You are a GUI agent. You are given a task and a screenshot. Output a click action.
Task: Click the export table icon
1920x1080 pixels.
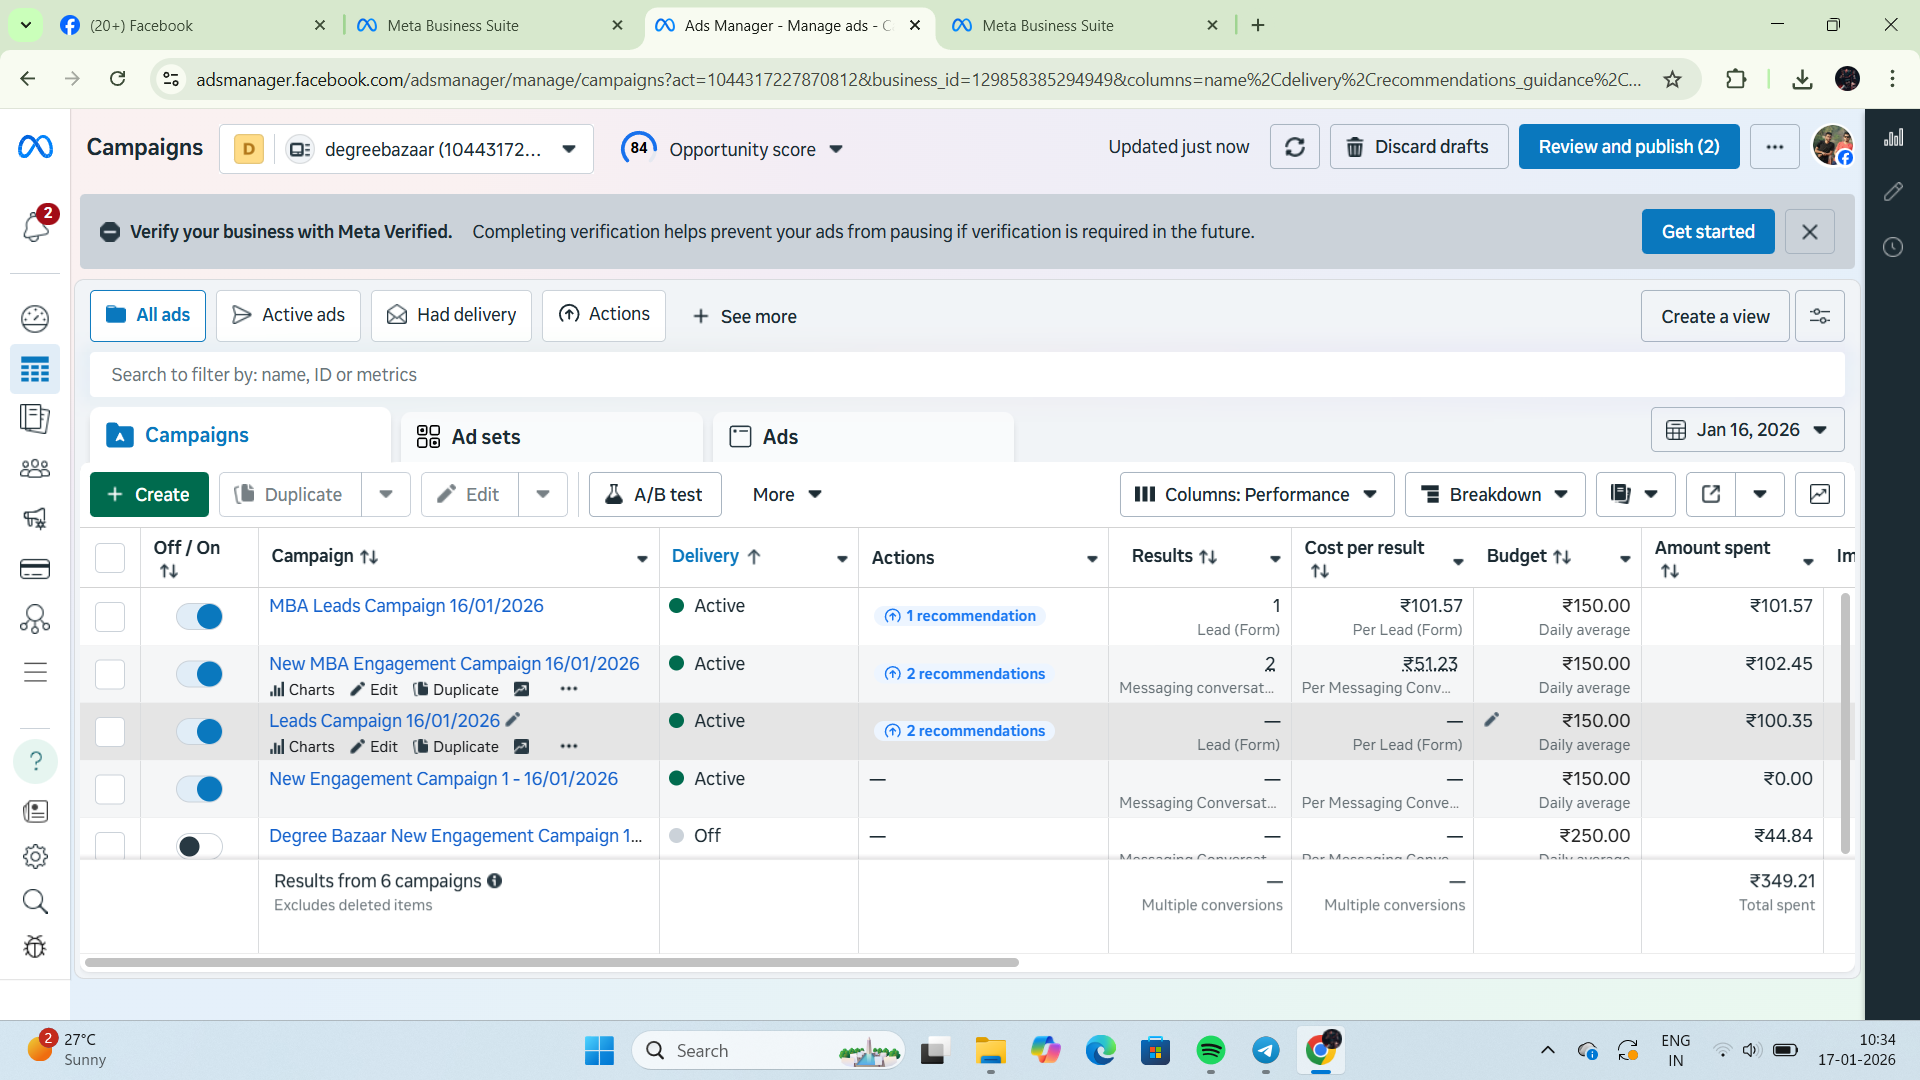[x=1710, y=494]
